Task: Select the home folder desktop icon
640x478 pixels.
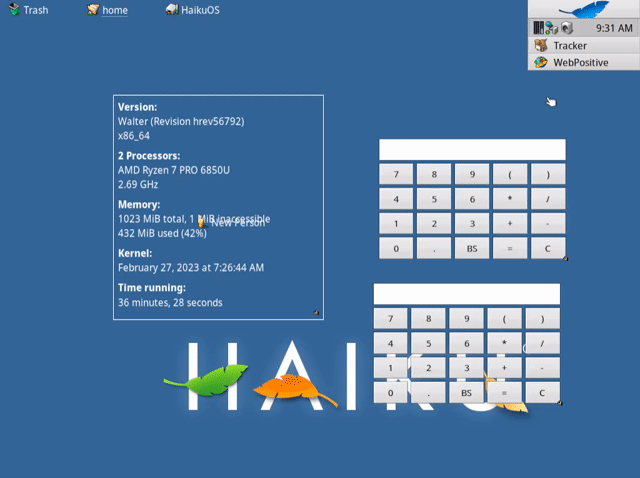Action: [x=107, y=10]
